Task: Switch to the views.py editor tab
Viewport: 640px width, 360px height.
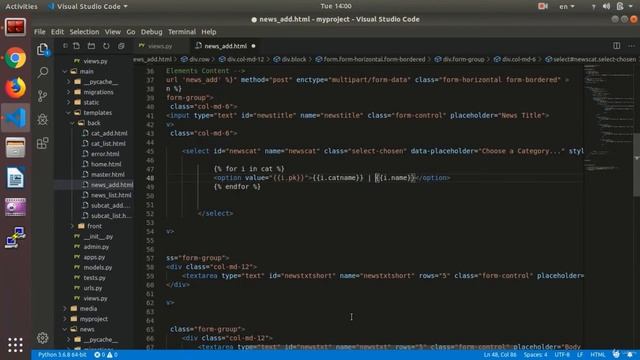Action: tap(160, 46)
